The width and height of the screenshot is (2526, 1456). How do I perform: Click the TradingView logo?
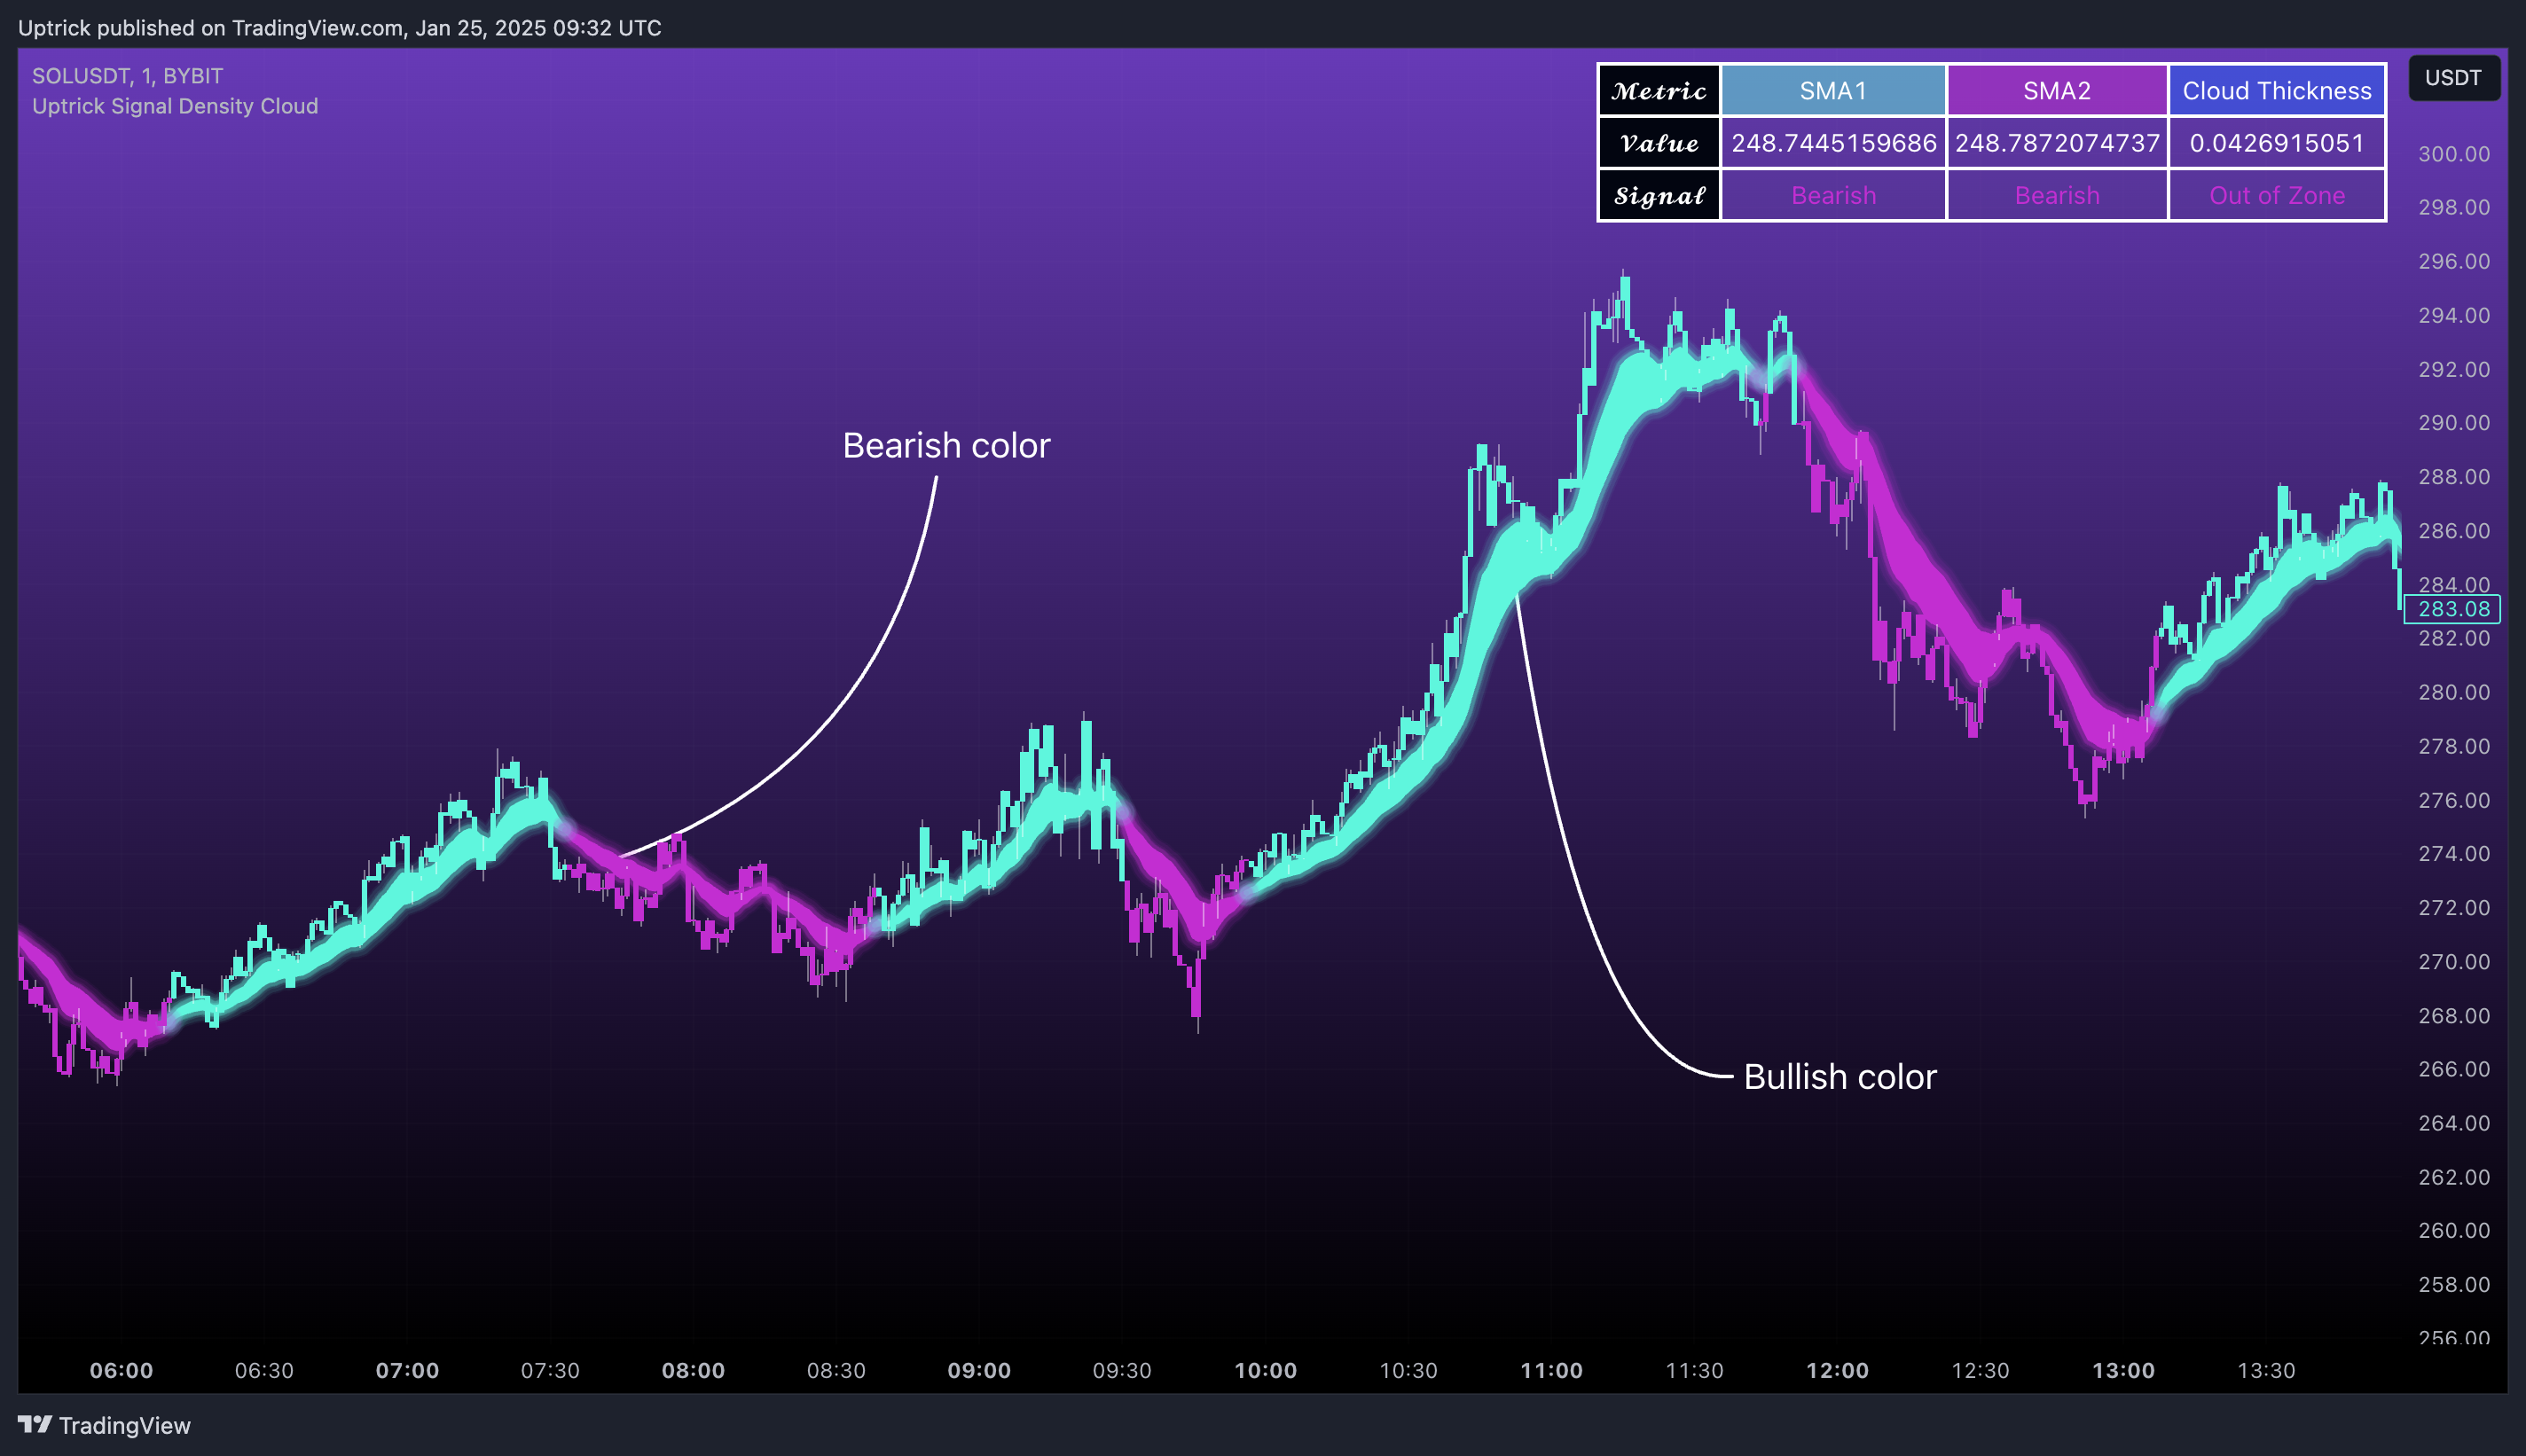[x=104, y=1425]
